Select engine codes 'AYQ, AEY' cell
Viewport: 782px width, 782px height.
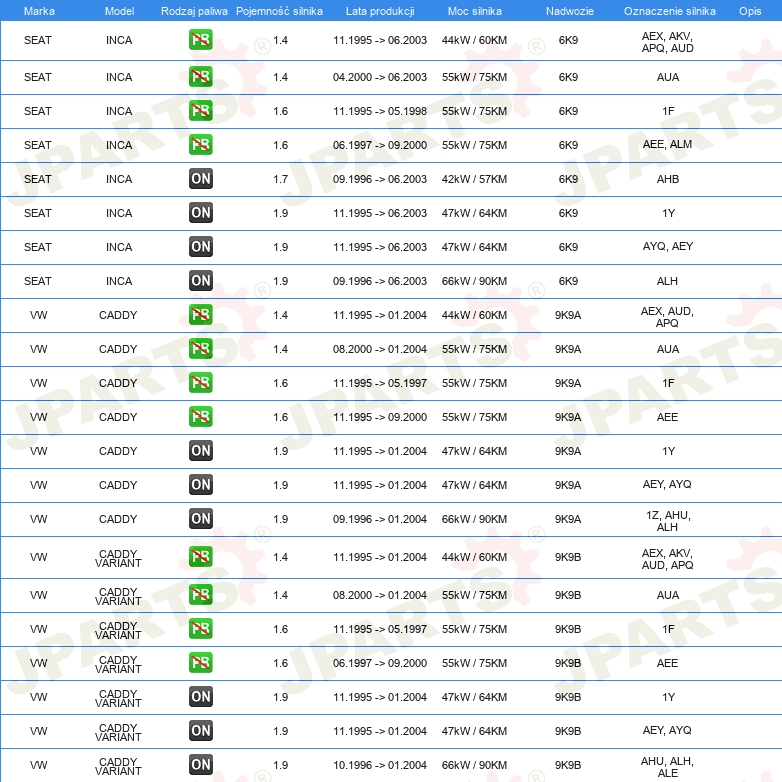[668, 246]
